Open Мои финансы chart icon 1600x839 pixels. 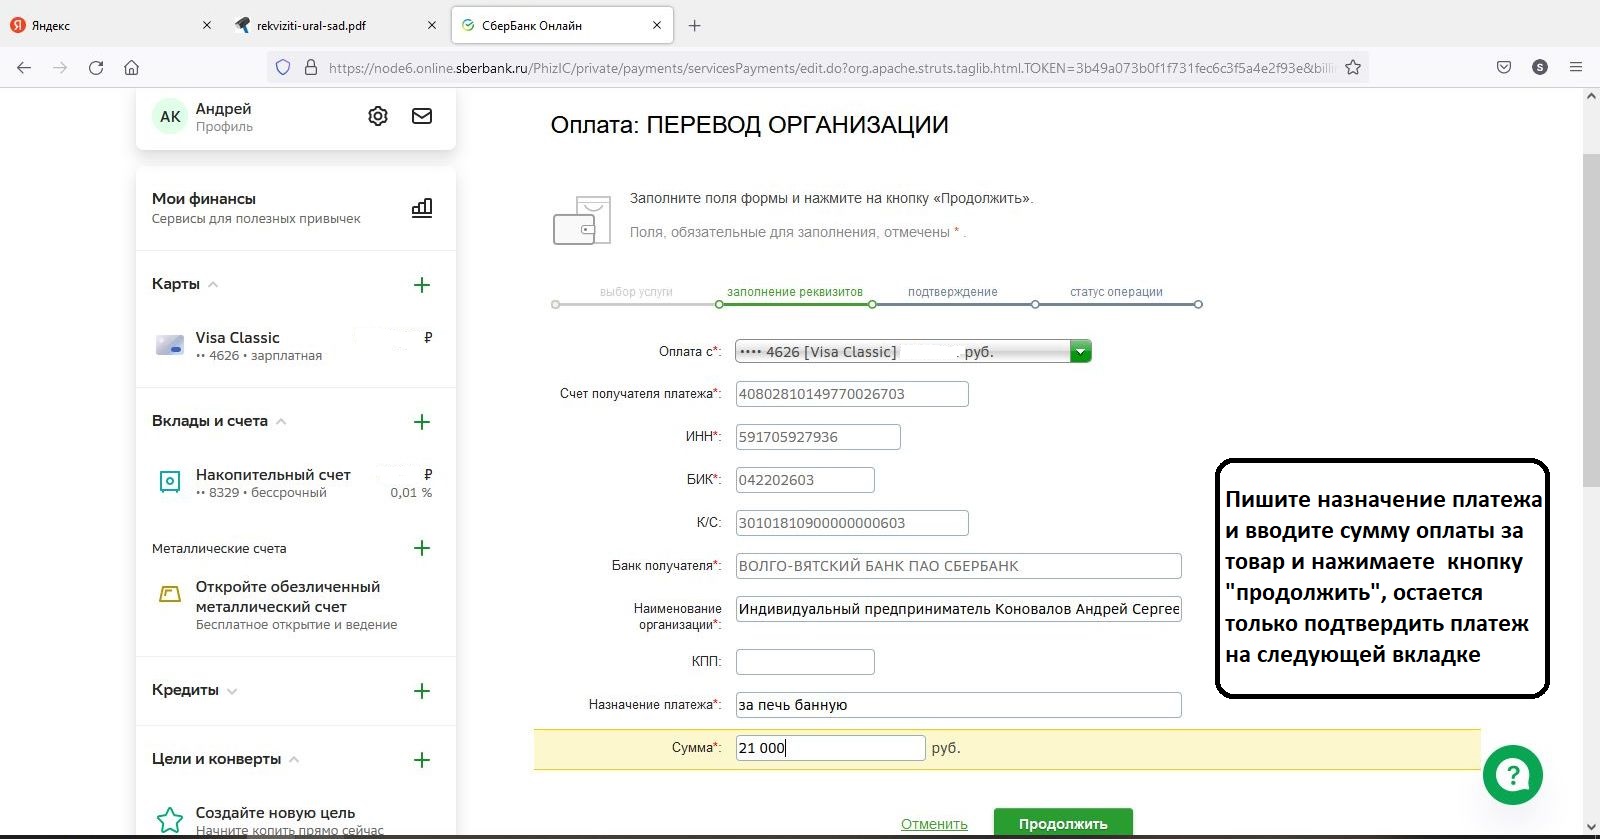422,208
